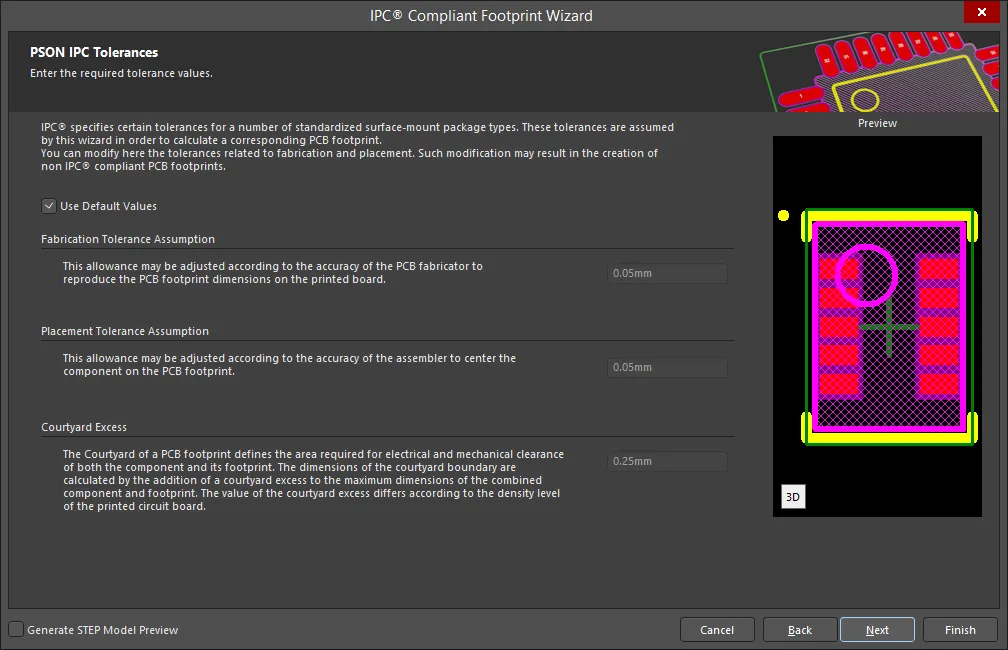Image resolution: width=1008 pixels, height=650 pixels.
Task: Proceed with the Next button
Action: click(x=877, y=630)
